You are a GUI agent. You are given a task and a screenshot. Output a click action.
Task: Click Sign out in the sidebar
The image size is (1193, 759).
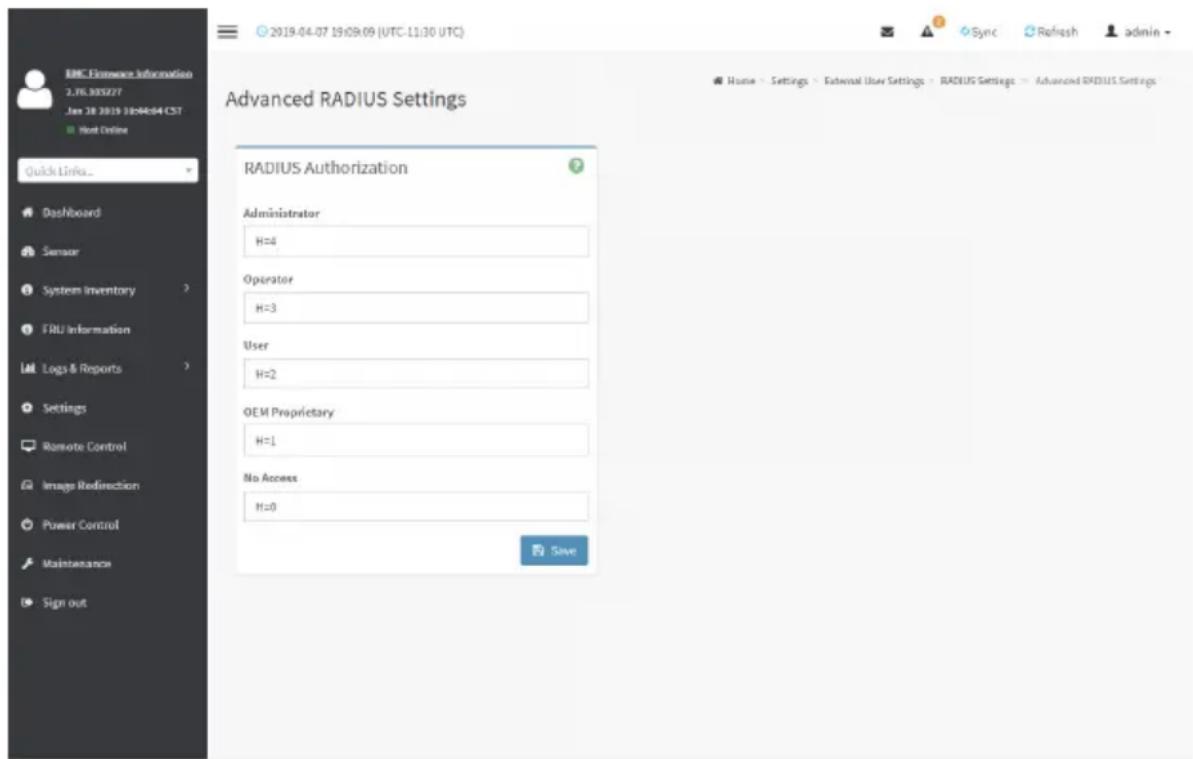64,602
